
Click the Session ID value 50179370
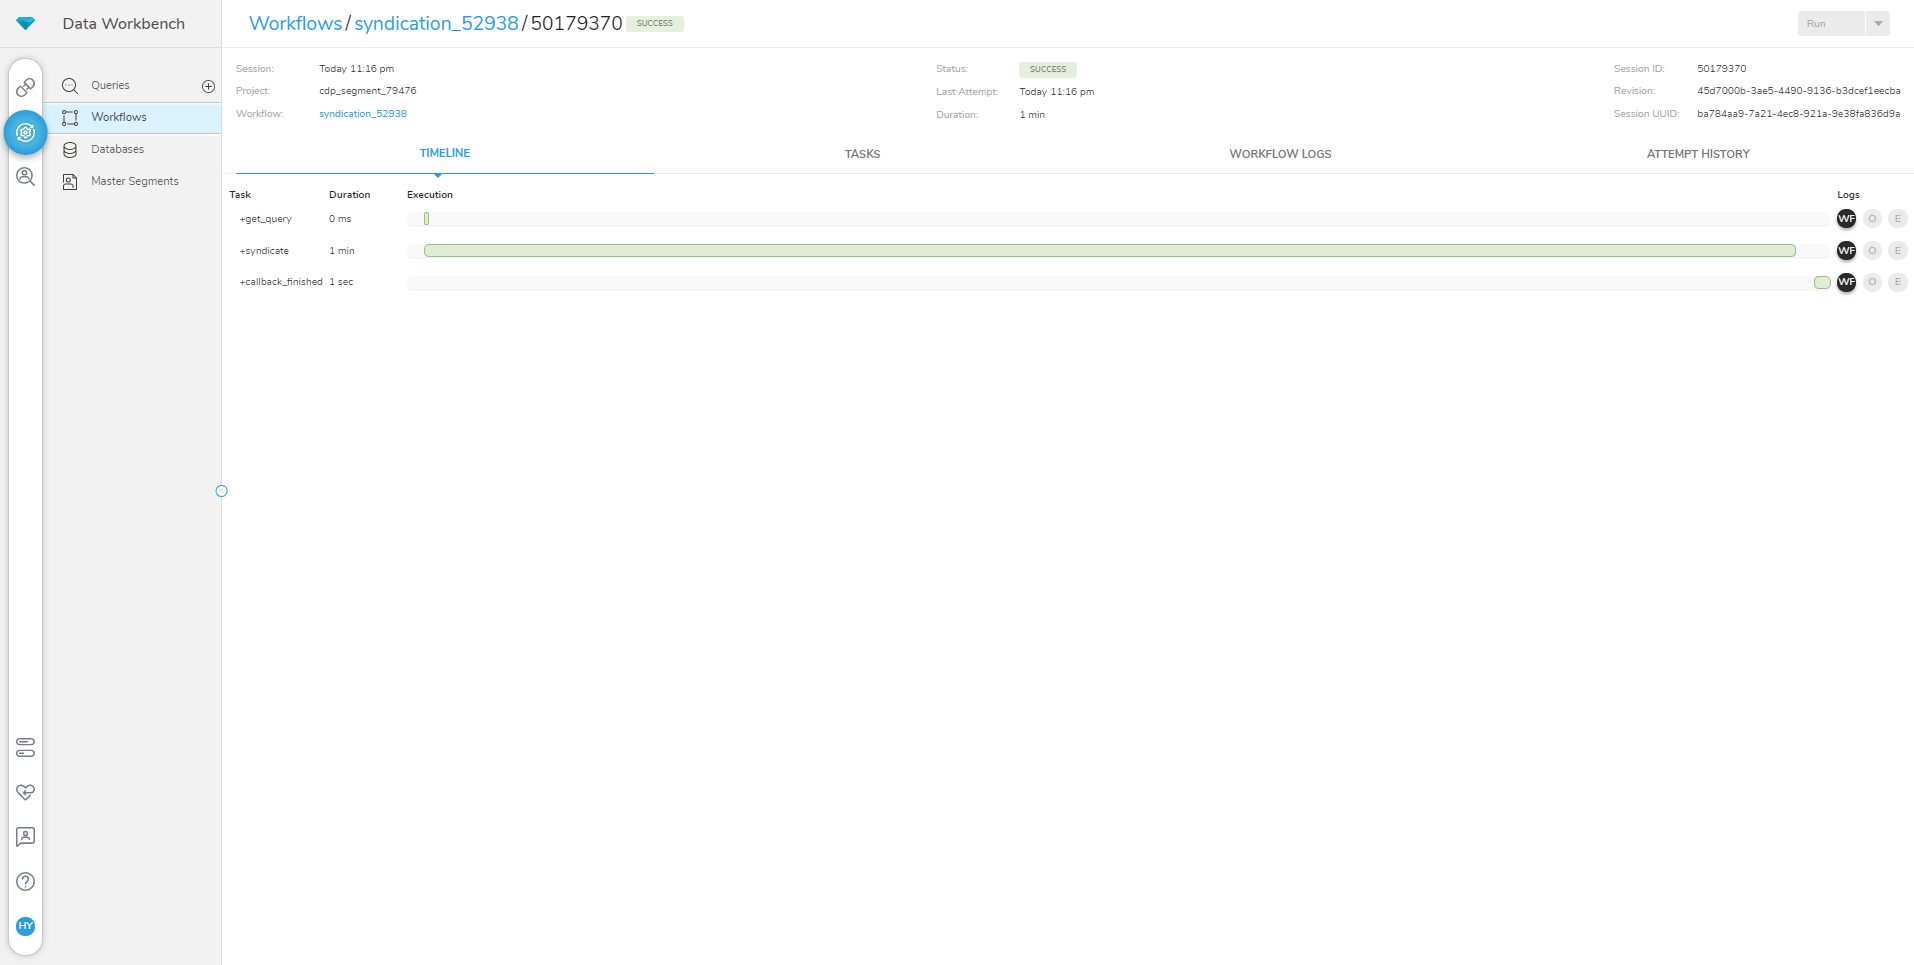[1721, 69]
